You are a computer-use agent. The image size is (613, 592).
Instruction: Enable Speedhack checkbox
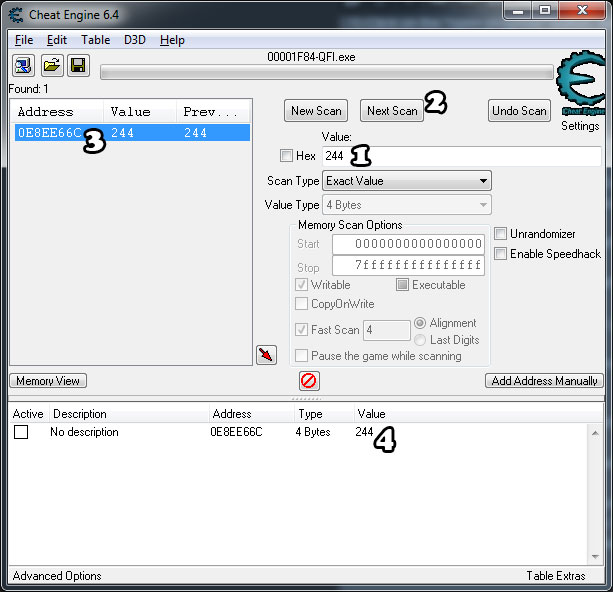500,253
